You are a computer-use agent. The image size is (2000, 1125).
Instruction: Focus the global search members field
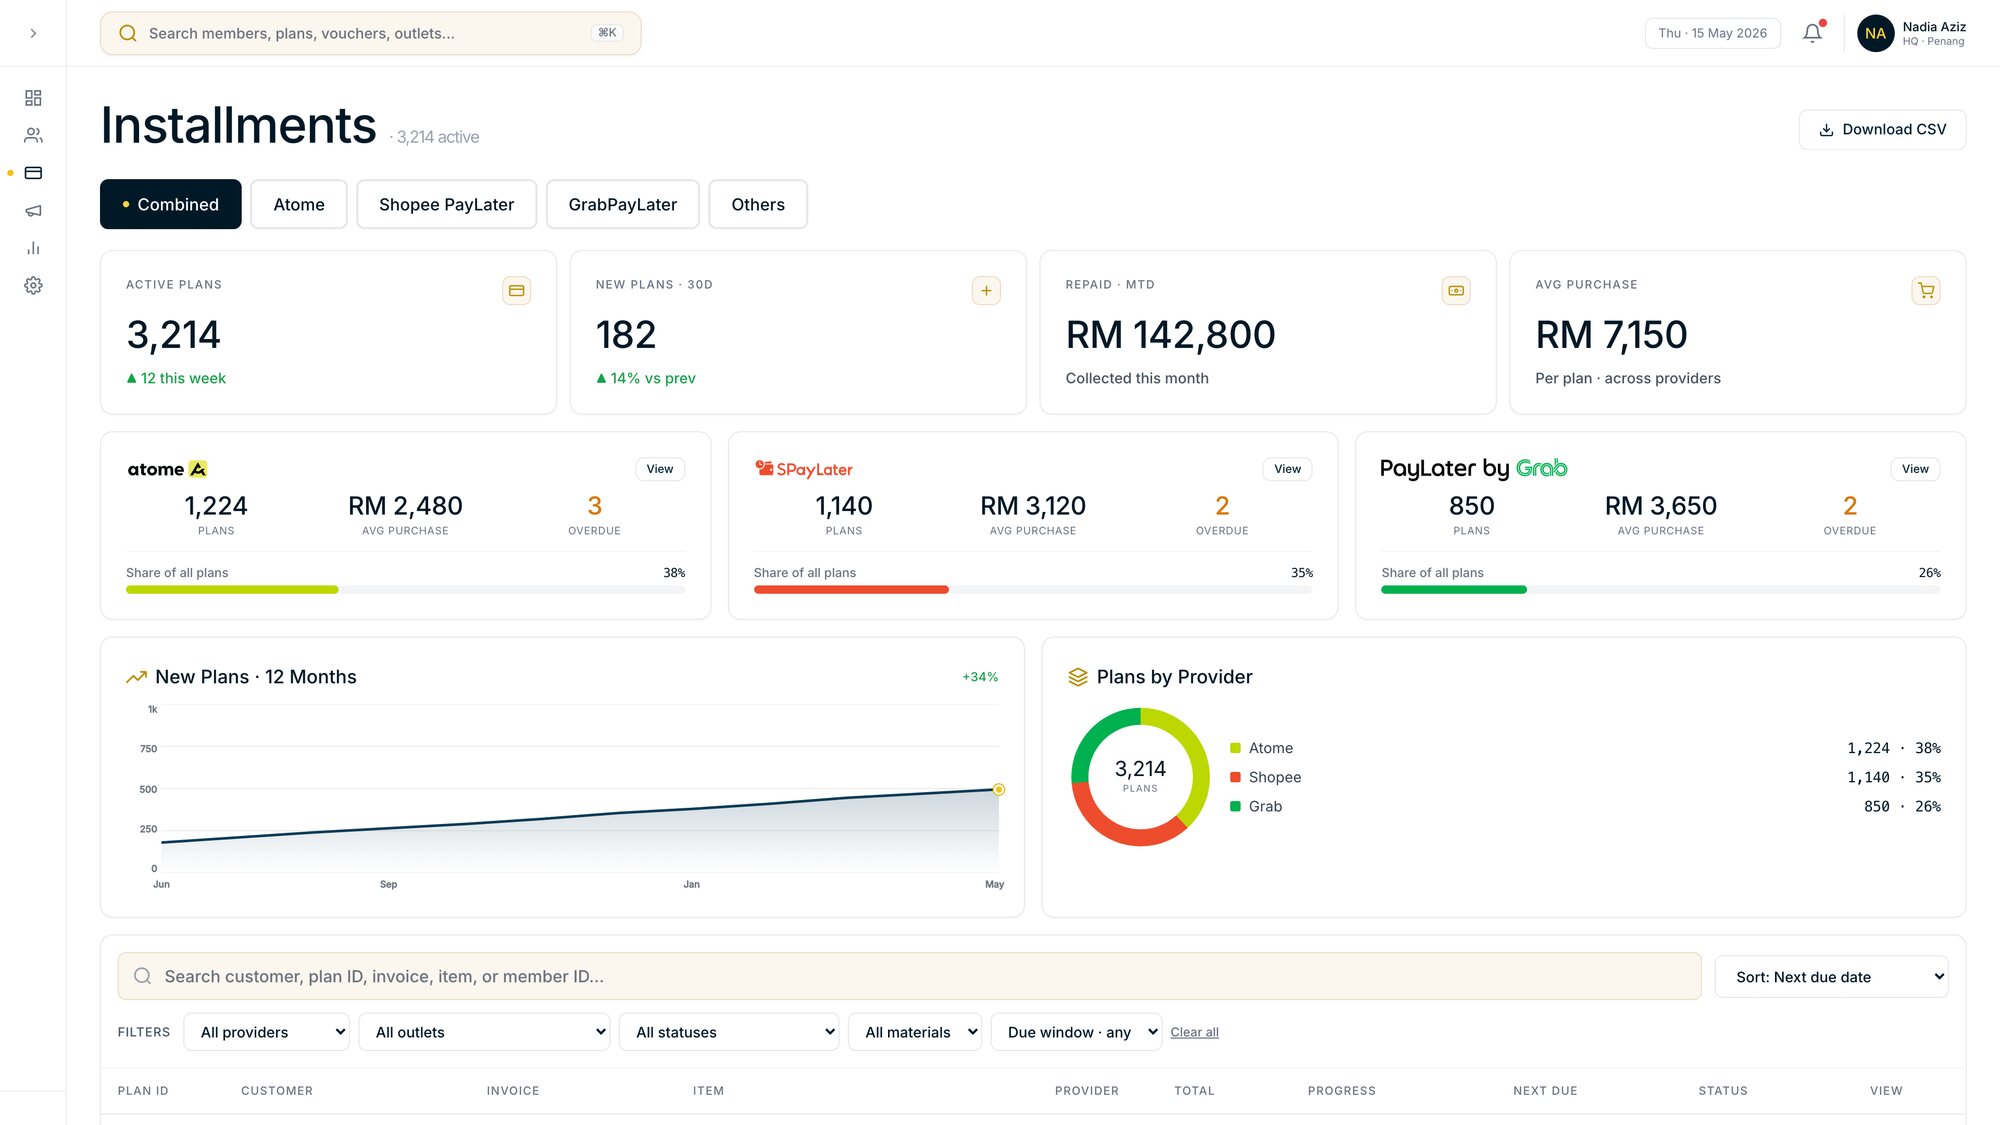click(x=370, y=33)
